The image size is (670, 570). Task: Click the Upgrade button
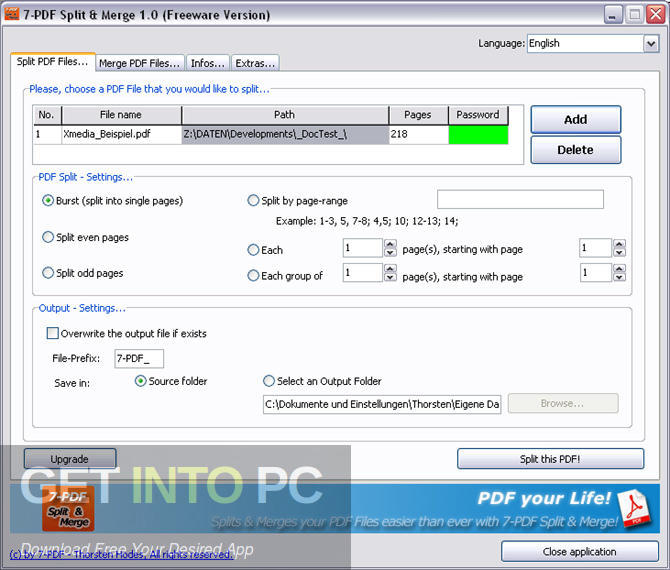point(70,459)
